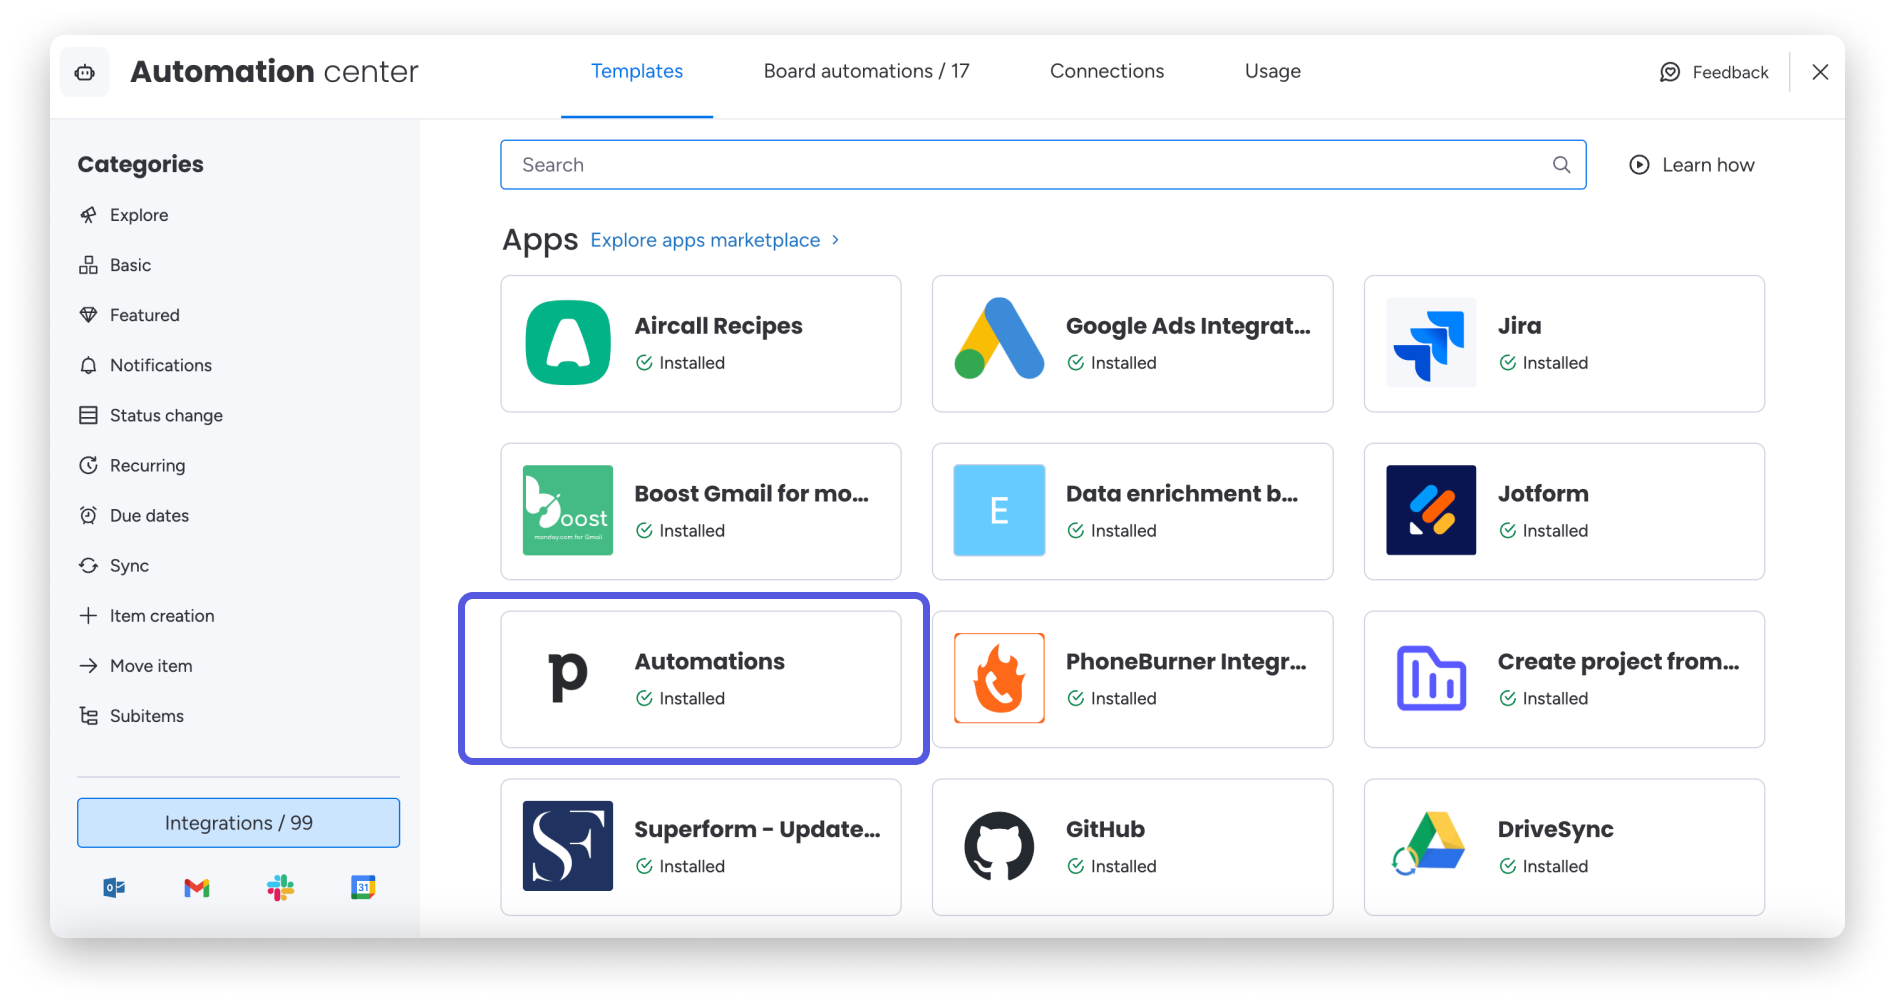1895x1003 pixels.
Task: Click the Automations p logo
Action: [x=568, y=677]
